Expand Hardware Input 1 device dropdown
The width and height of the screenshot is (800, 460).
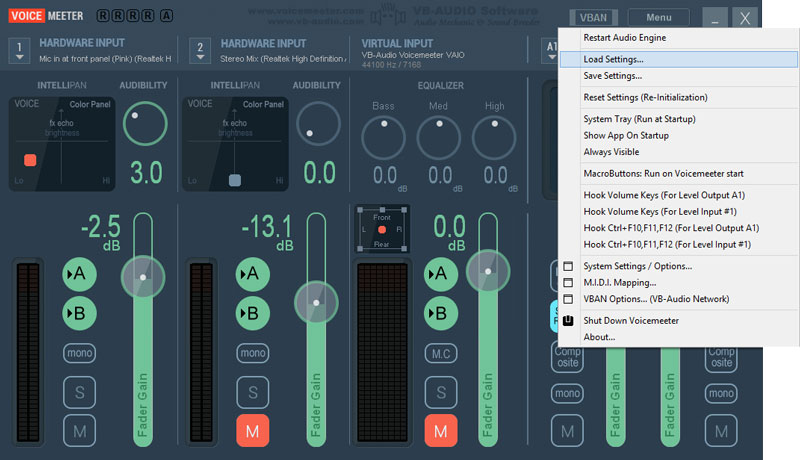pos(19,51)
